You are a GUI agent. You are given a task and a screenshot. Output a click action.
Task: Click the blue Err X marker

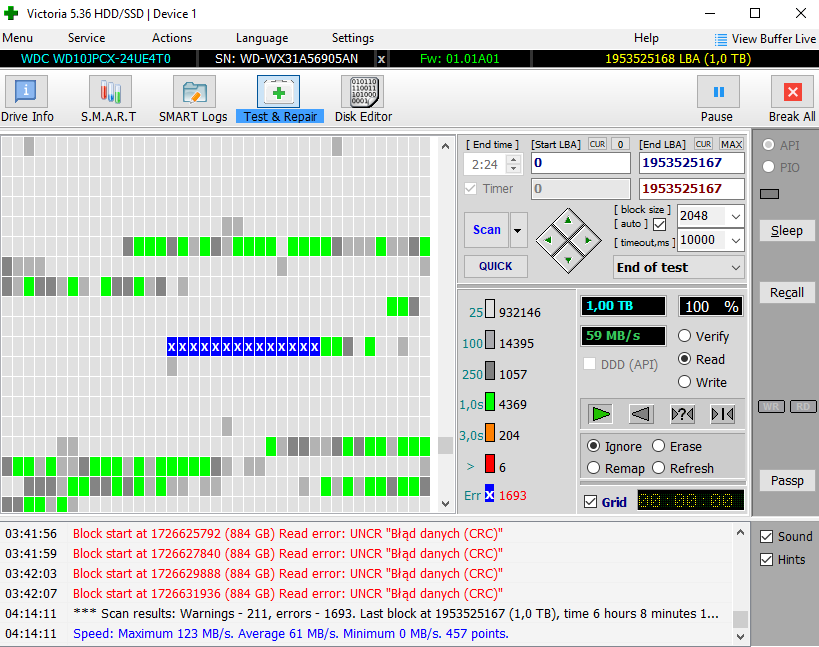click(489, 493)
